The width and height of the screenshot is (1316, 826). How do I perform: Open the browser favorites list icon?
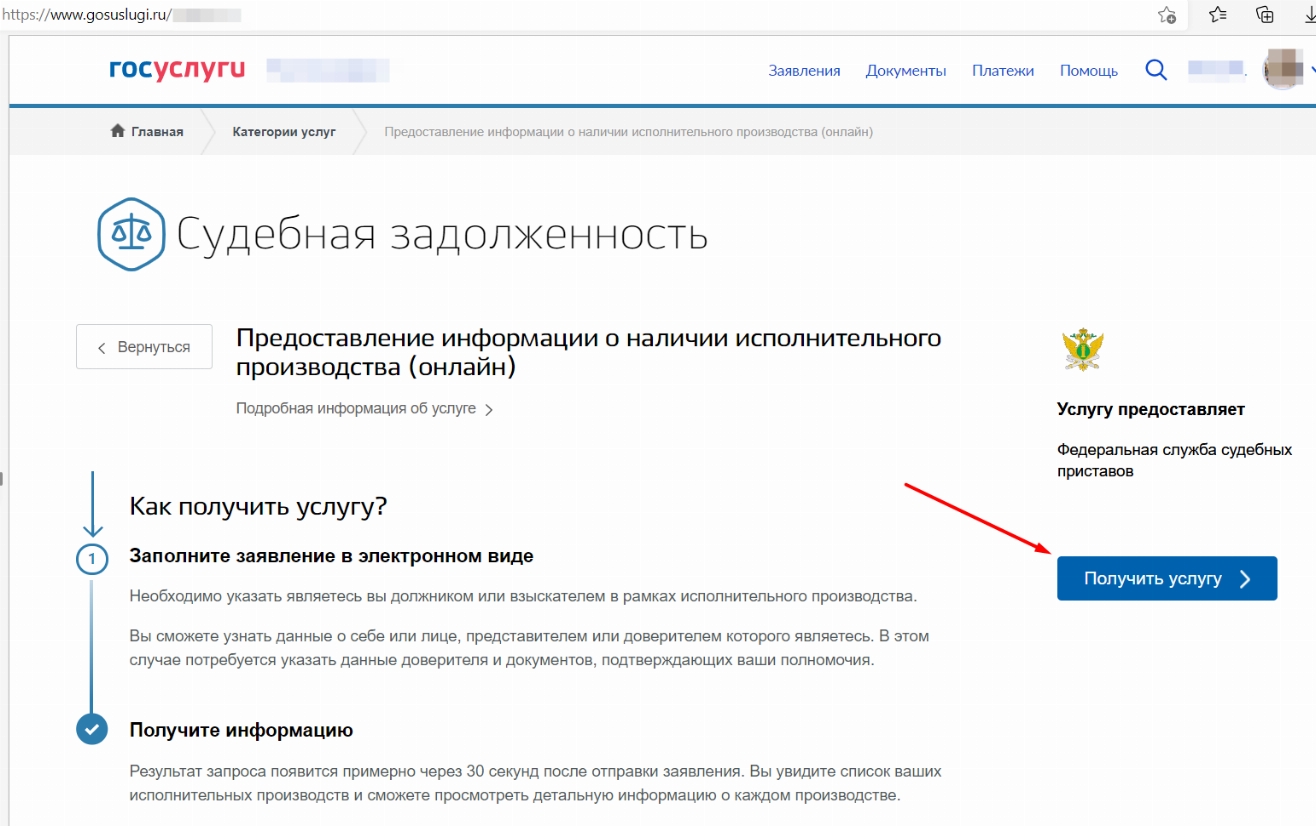tap(1217, 15)
